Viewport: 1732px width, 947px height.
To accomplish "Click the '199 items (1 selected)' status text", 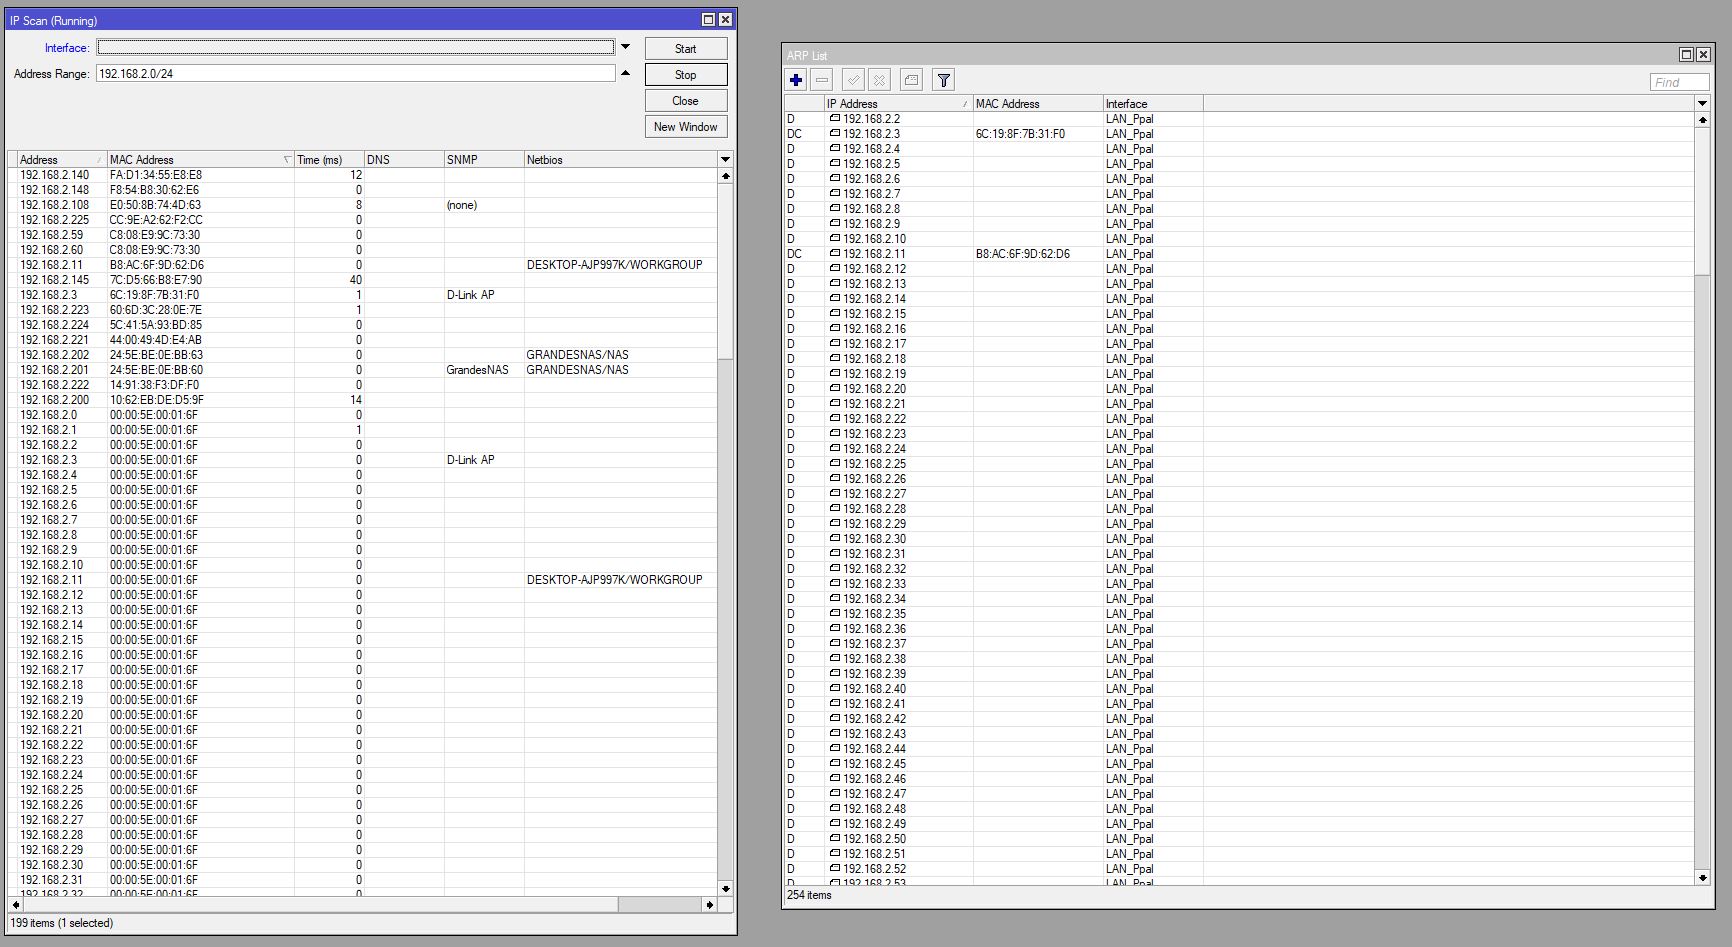I will point(61,923).
